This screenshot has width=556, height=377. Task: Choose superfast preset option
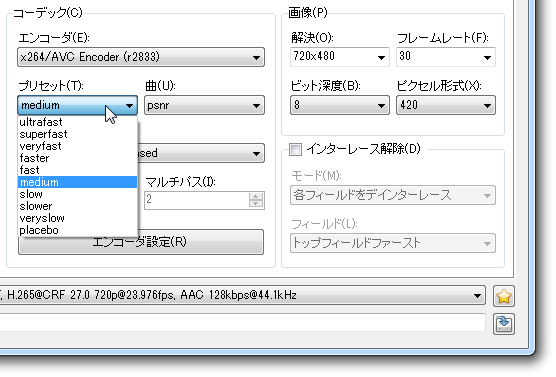click(77, 134)
